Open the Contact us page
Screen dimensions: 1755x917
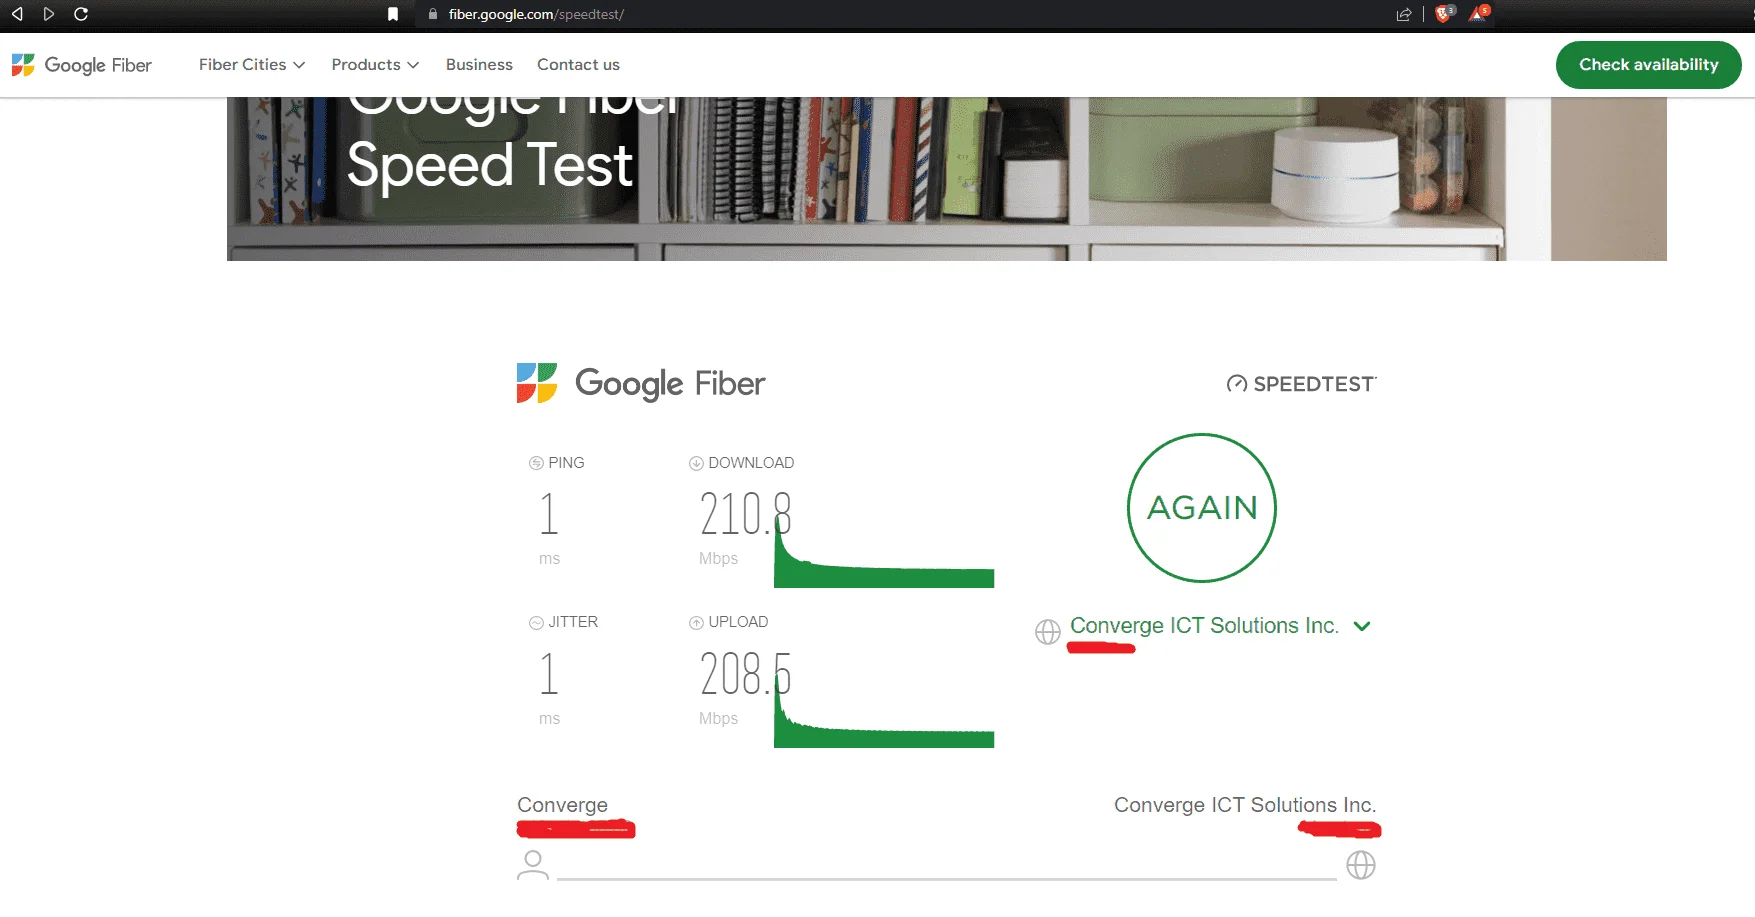click(578, 64)
